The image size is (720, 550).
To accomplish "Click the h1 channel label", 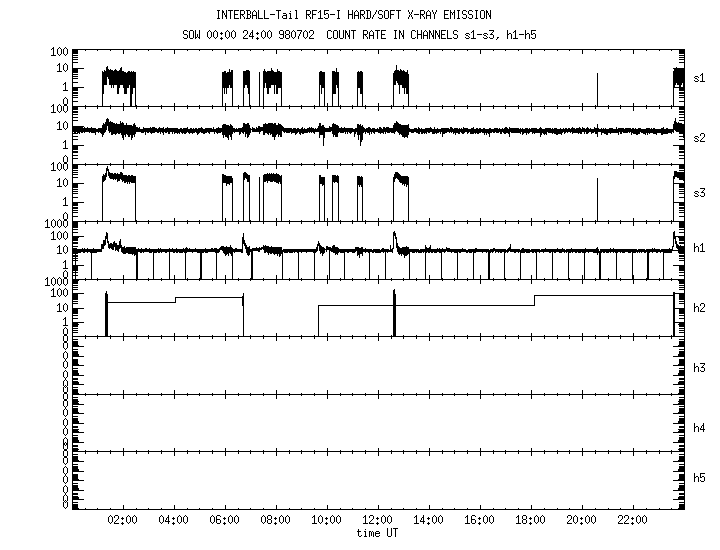I will point(700,248).
